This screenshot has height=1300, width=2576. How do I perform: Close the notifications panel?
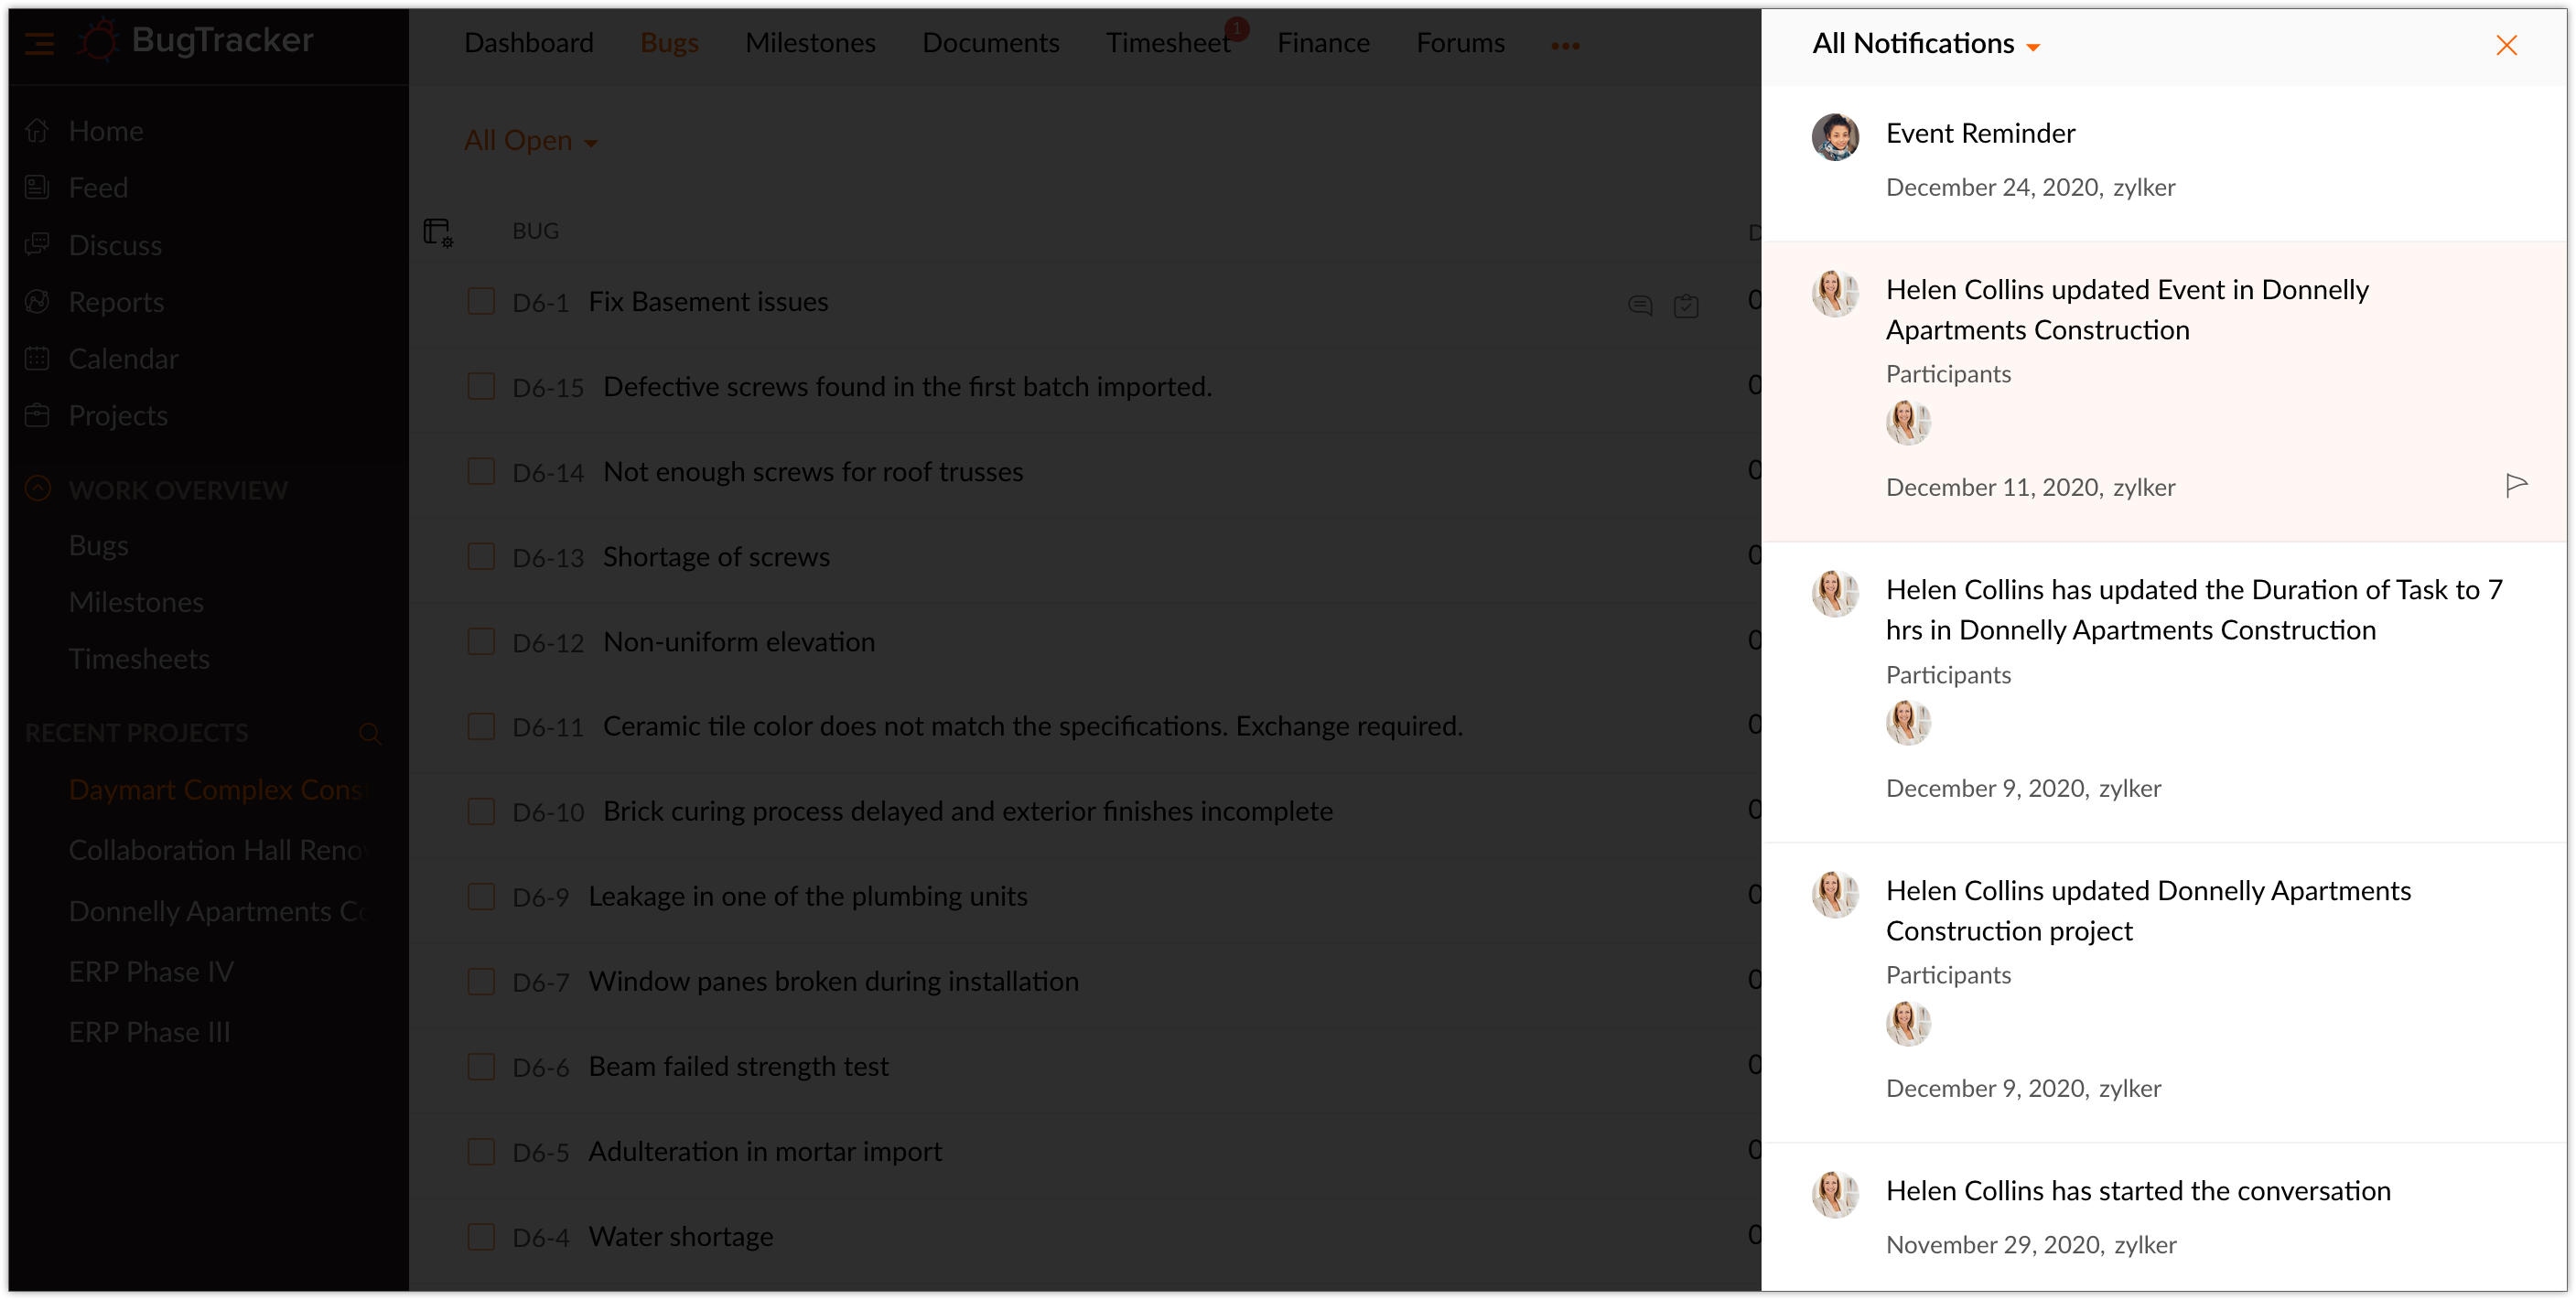coord(2506,45)
